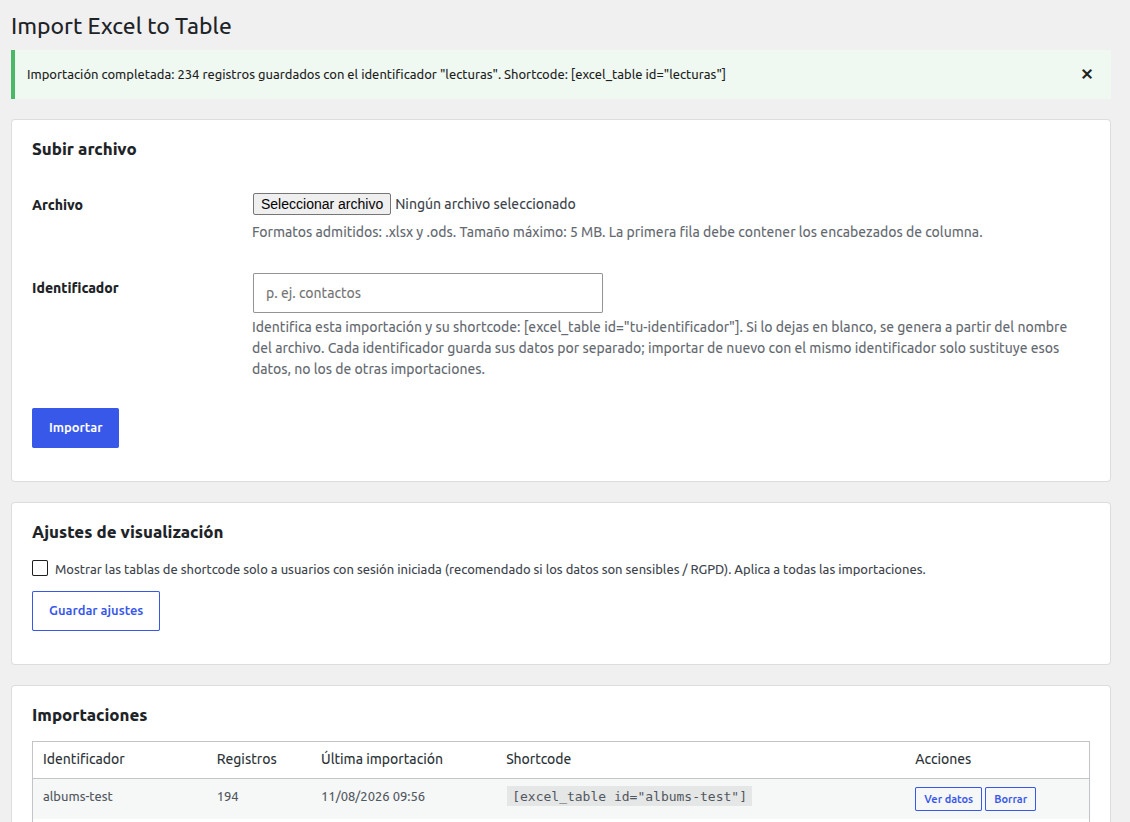Delete albums-test import with Borrar
Image resolution: width=1130 pixels, height=822 pixels.
click(1010, 799)
